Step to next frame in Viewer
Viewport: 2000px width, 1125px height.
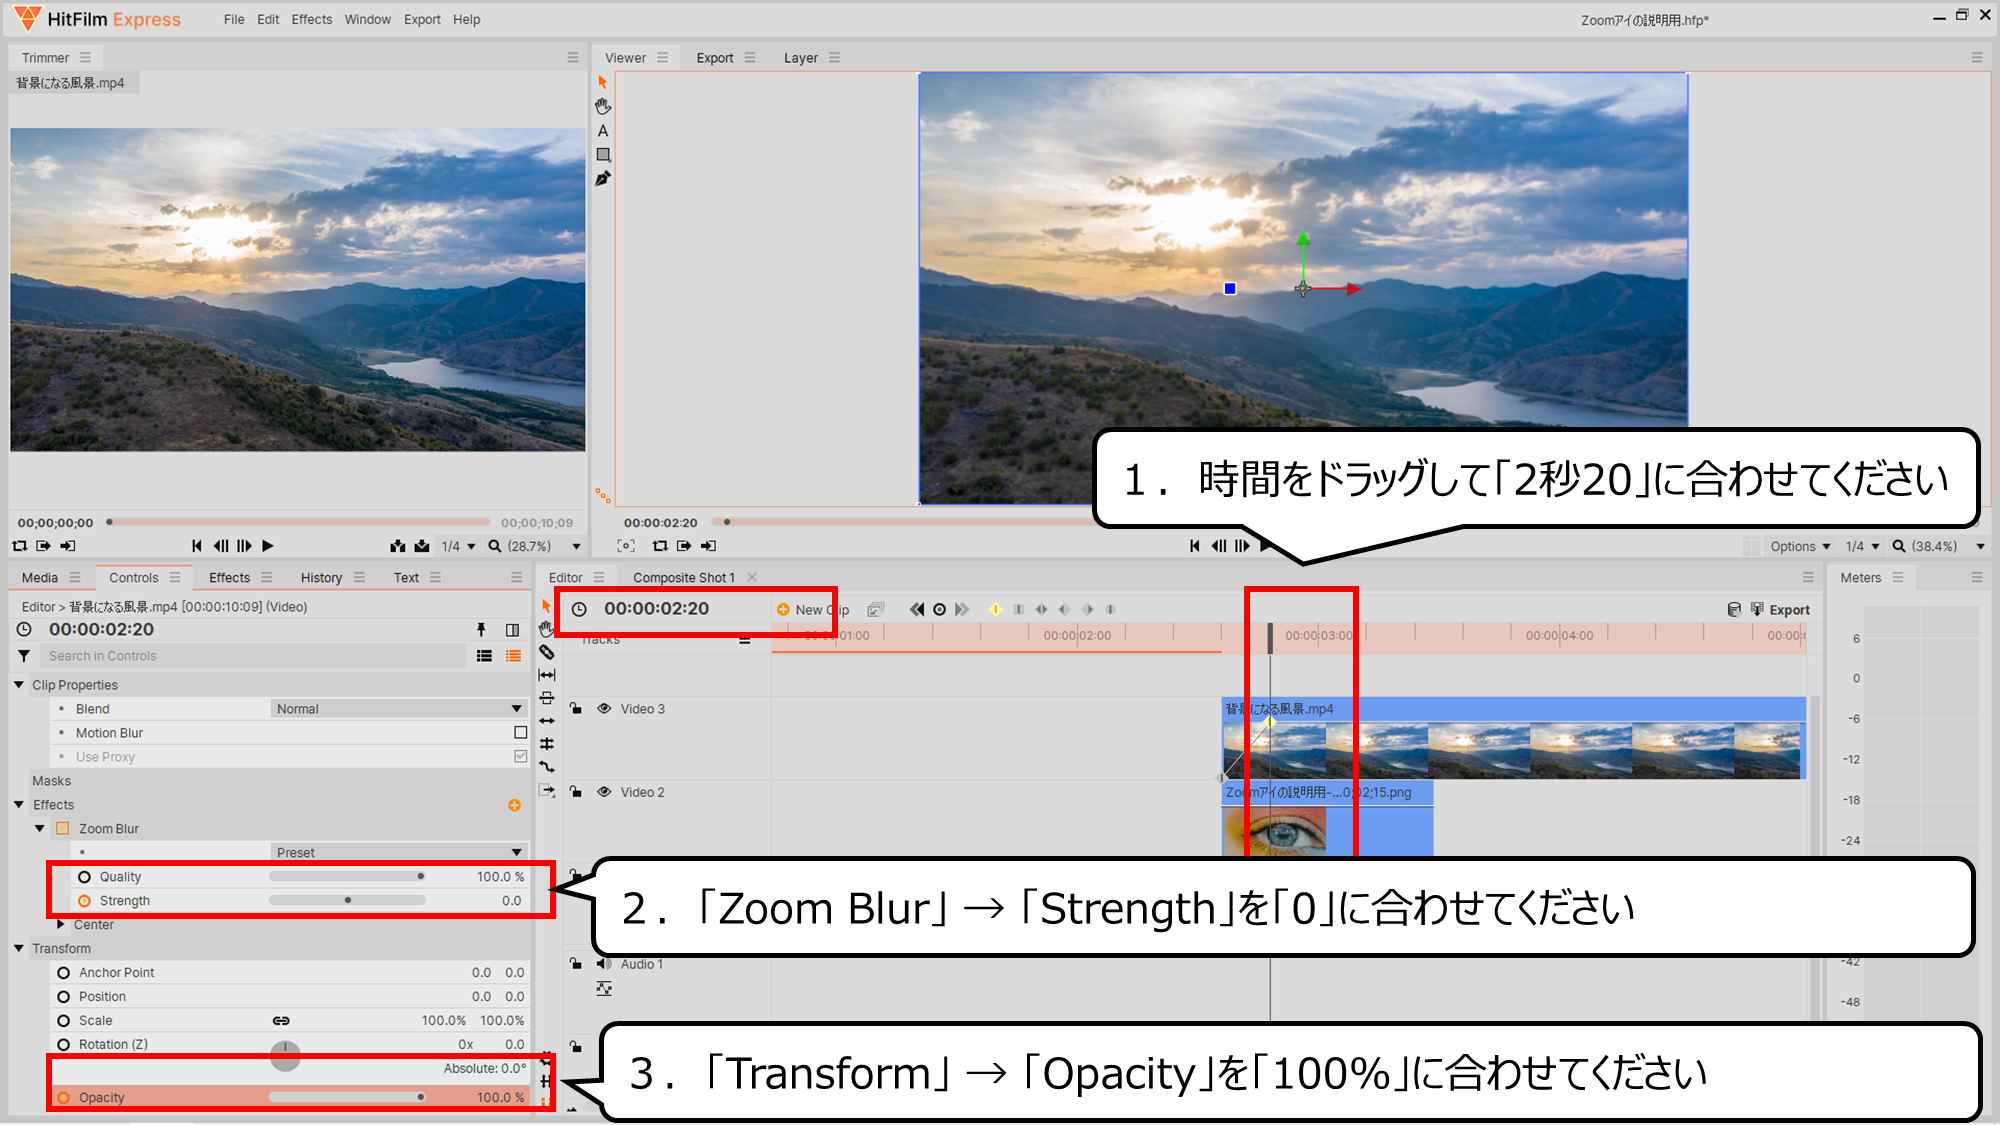[x=1242, y=546]
